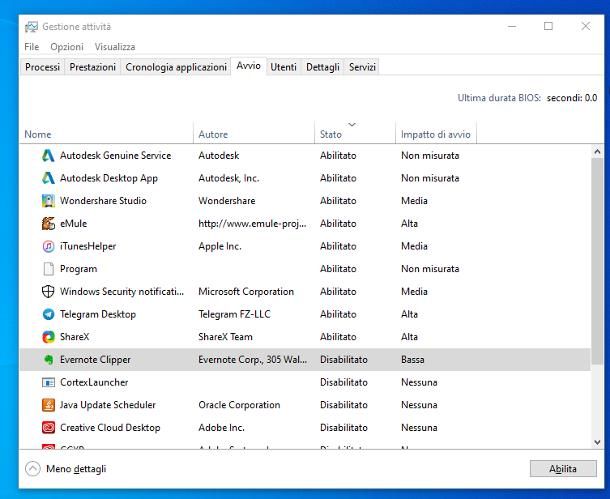Click the scrollbar down arrow
This screenshot has height=499, width=610.
click(x=597, y=442)
